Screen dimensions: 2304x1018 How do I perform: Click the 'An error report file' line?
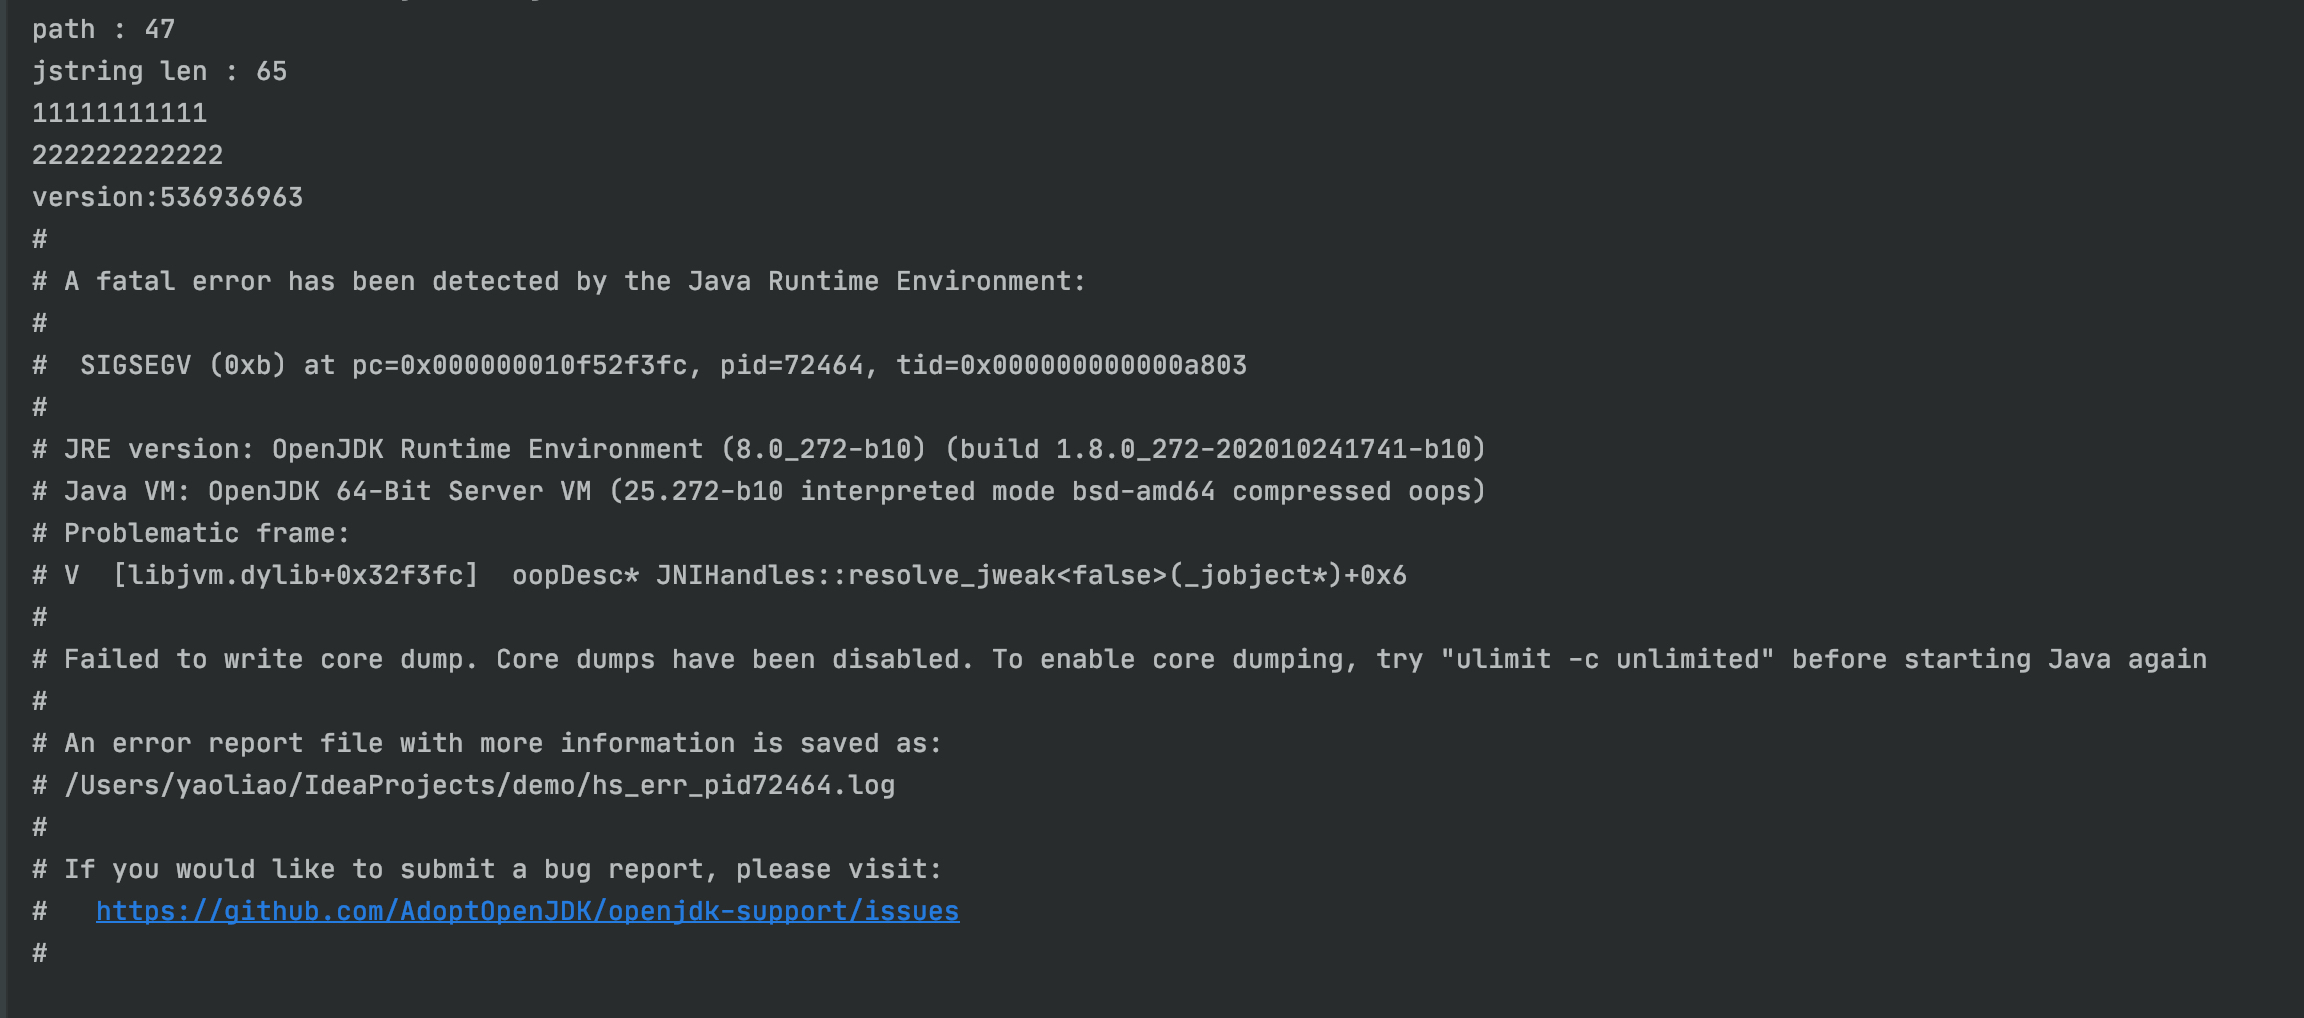point(487,743)
